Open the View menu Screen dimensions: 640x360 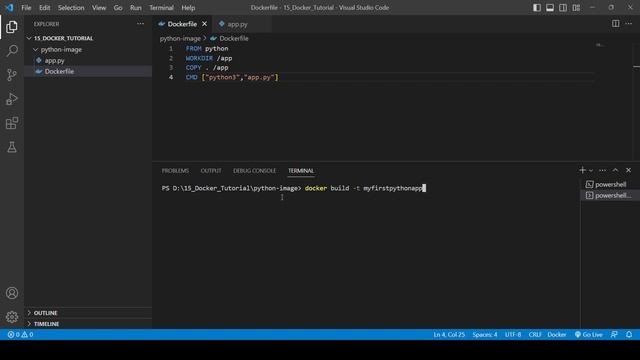click(x=99, y=8)
